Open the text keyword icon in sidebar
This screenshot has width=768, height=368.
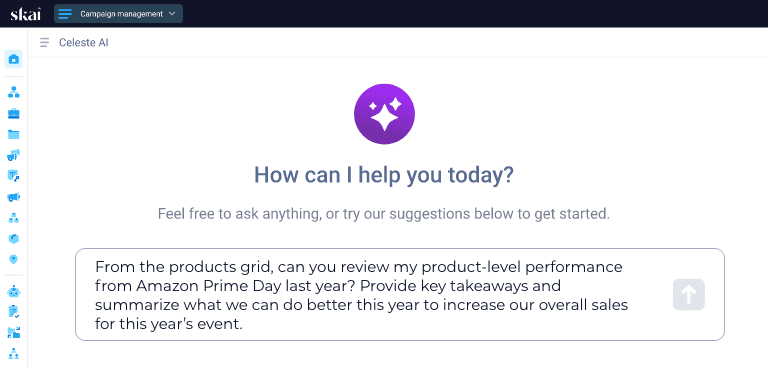pyautogui.click(x=14, y=176)
